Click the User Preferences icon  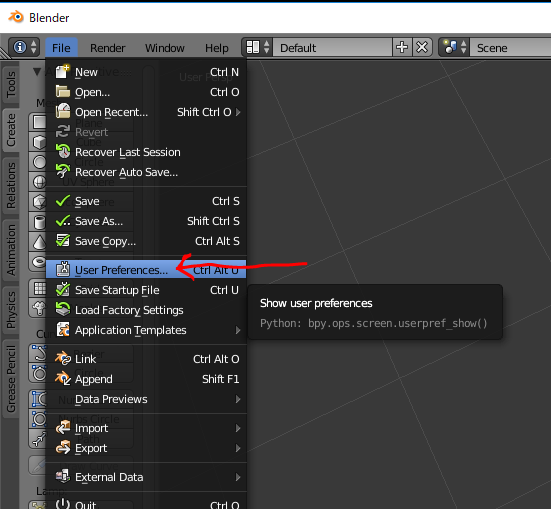(x=63, y=269)
